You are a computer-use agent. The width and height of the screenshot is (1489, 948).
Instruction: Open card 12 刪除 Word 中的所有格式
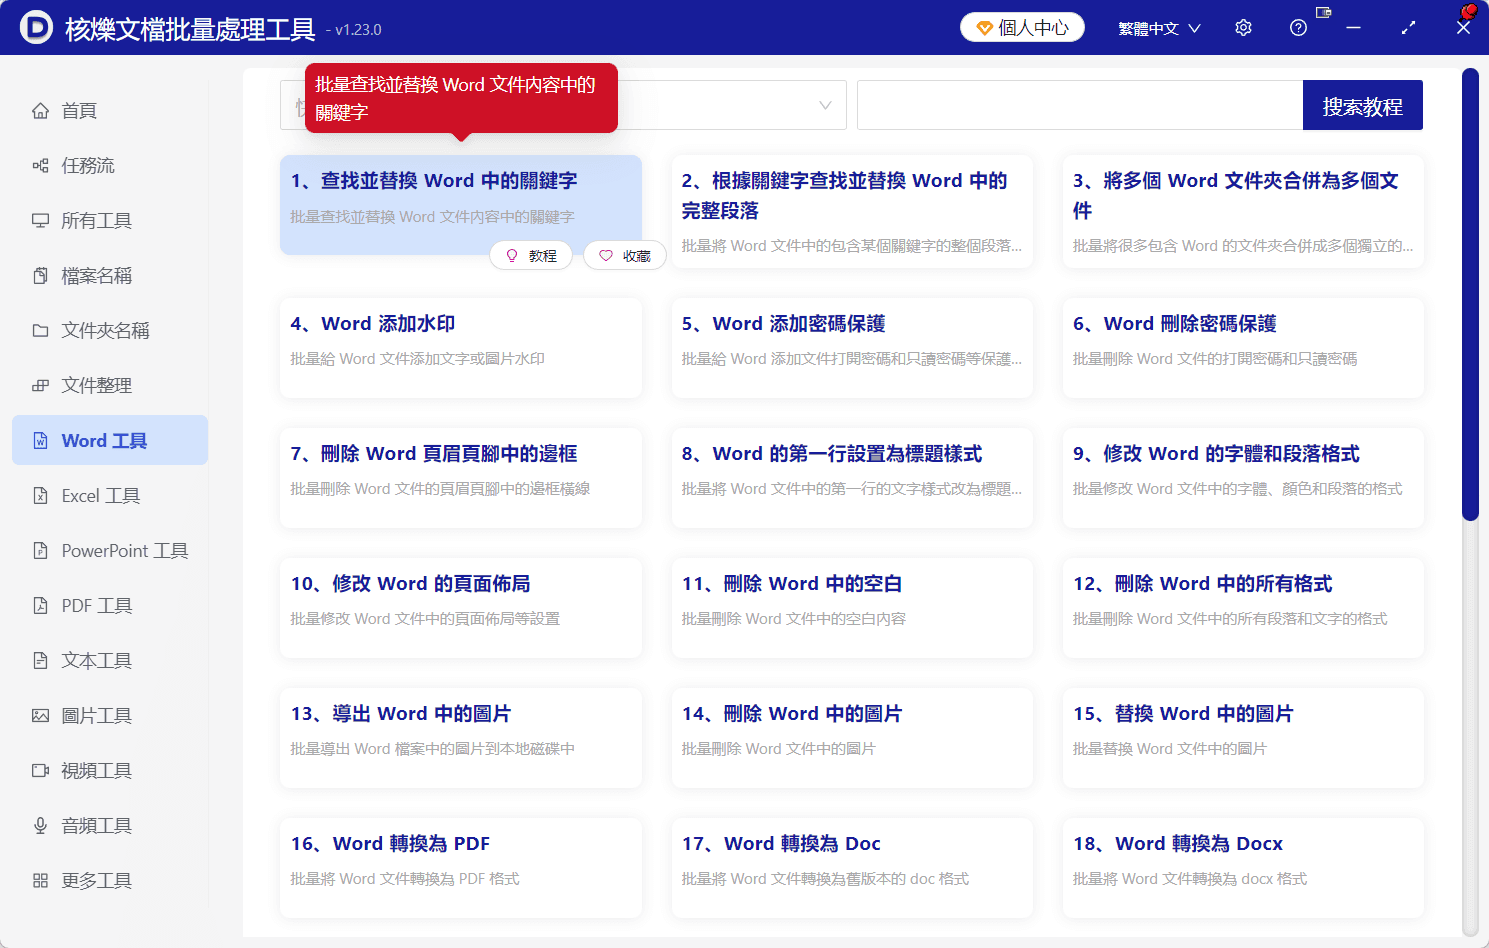pos(1243,608)
